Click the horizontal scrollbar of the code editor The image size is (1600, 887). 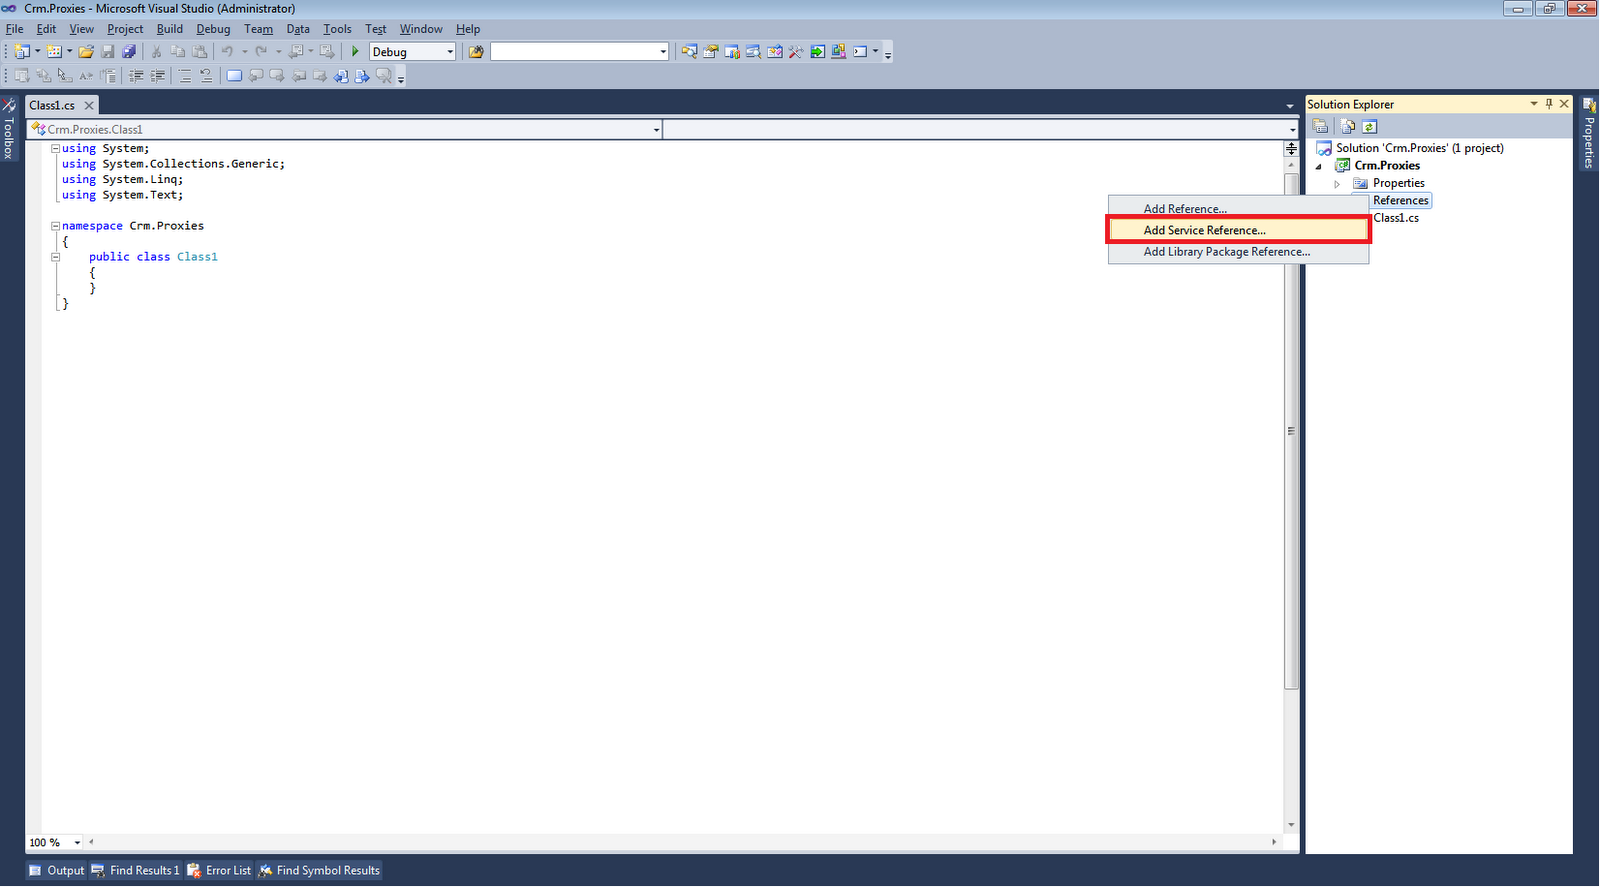pos(682,843)
